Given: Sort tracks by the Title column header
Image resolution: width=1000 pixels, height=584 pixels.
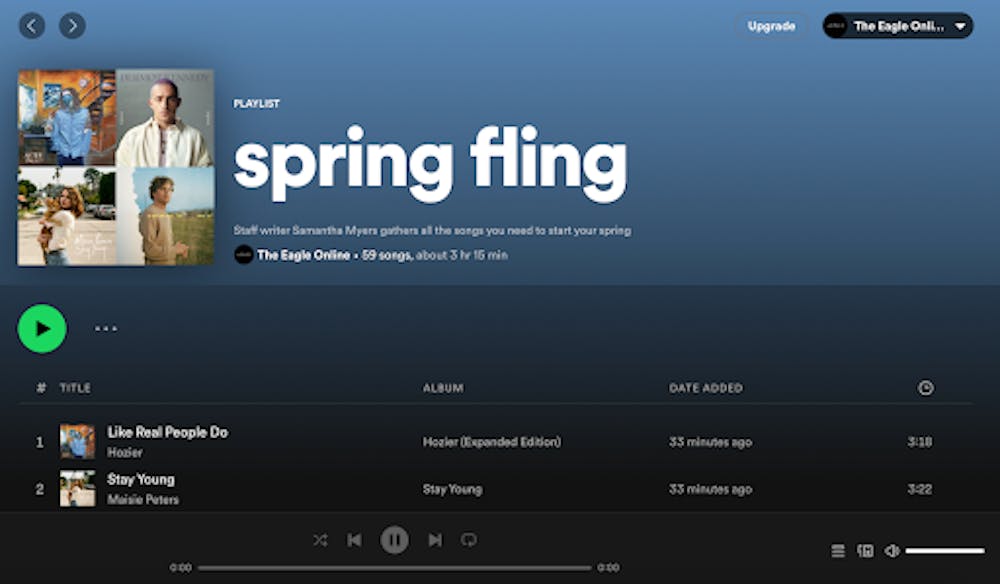Looking at the screenshot, I should click(x=75, y=388).
